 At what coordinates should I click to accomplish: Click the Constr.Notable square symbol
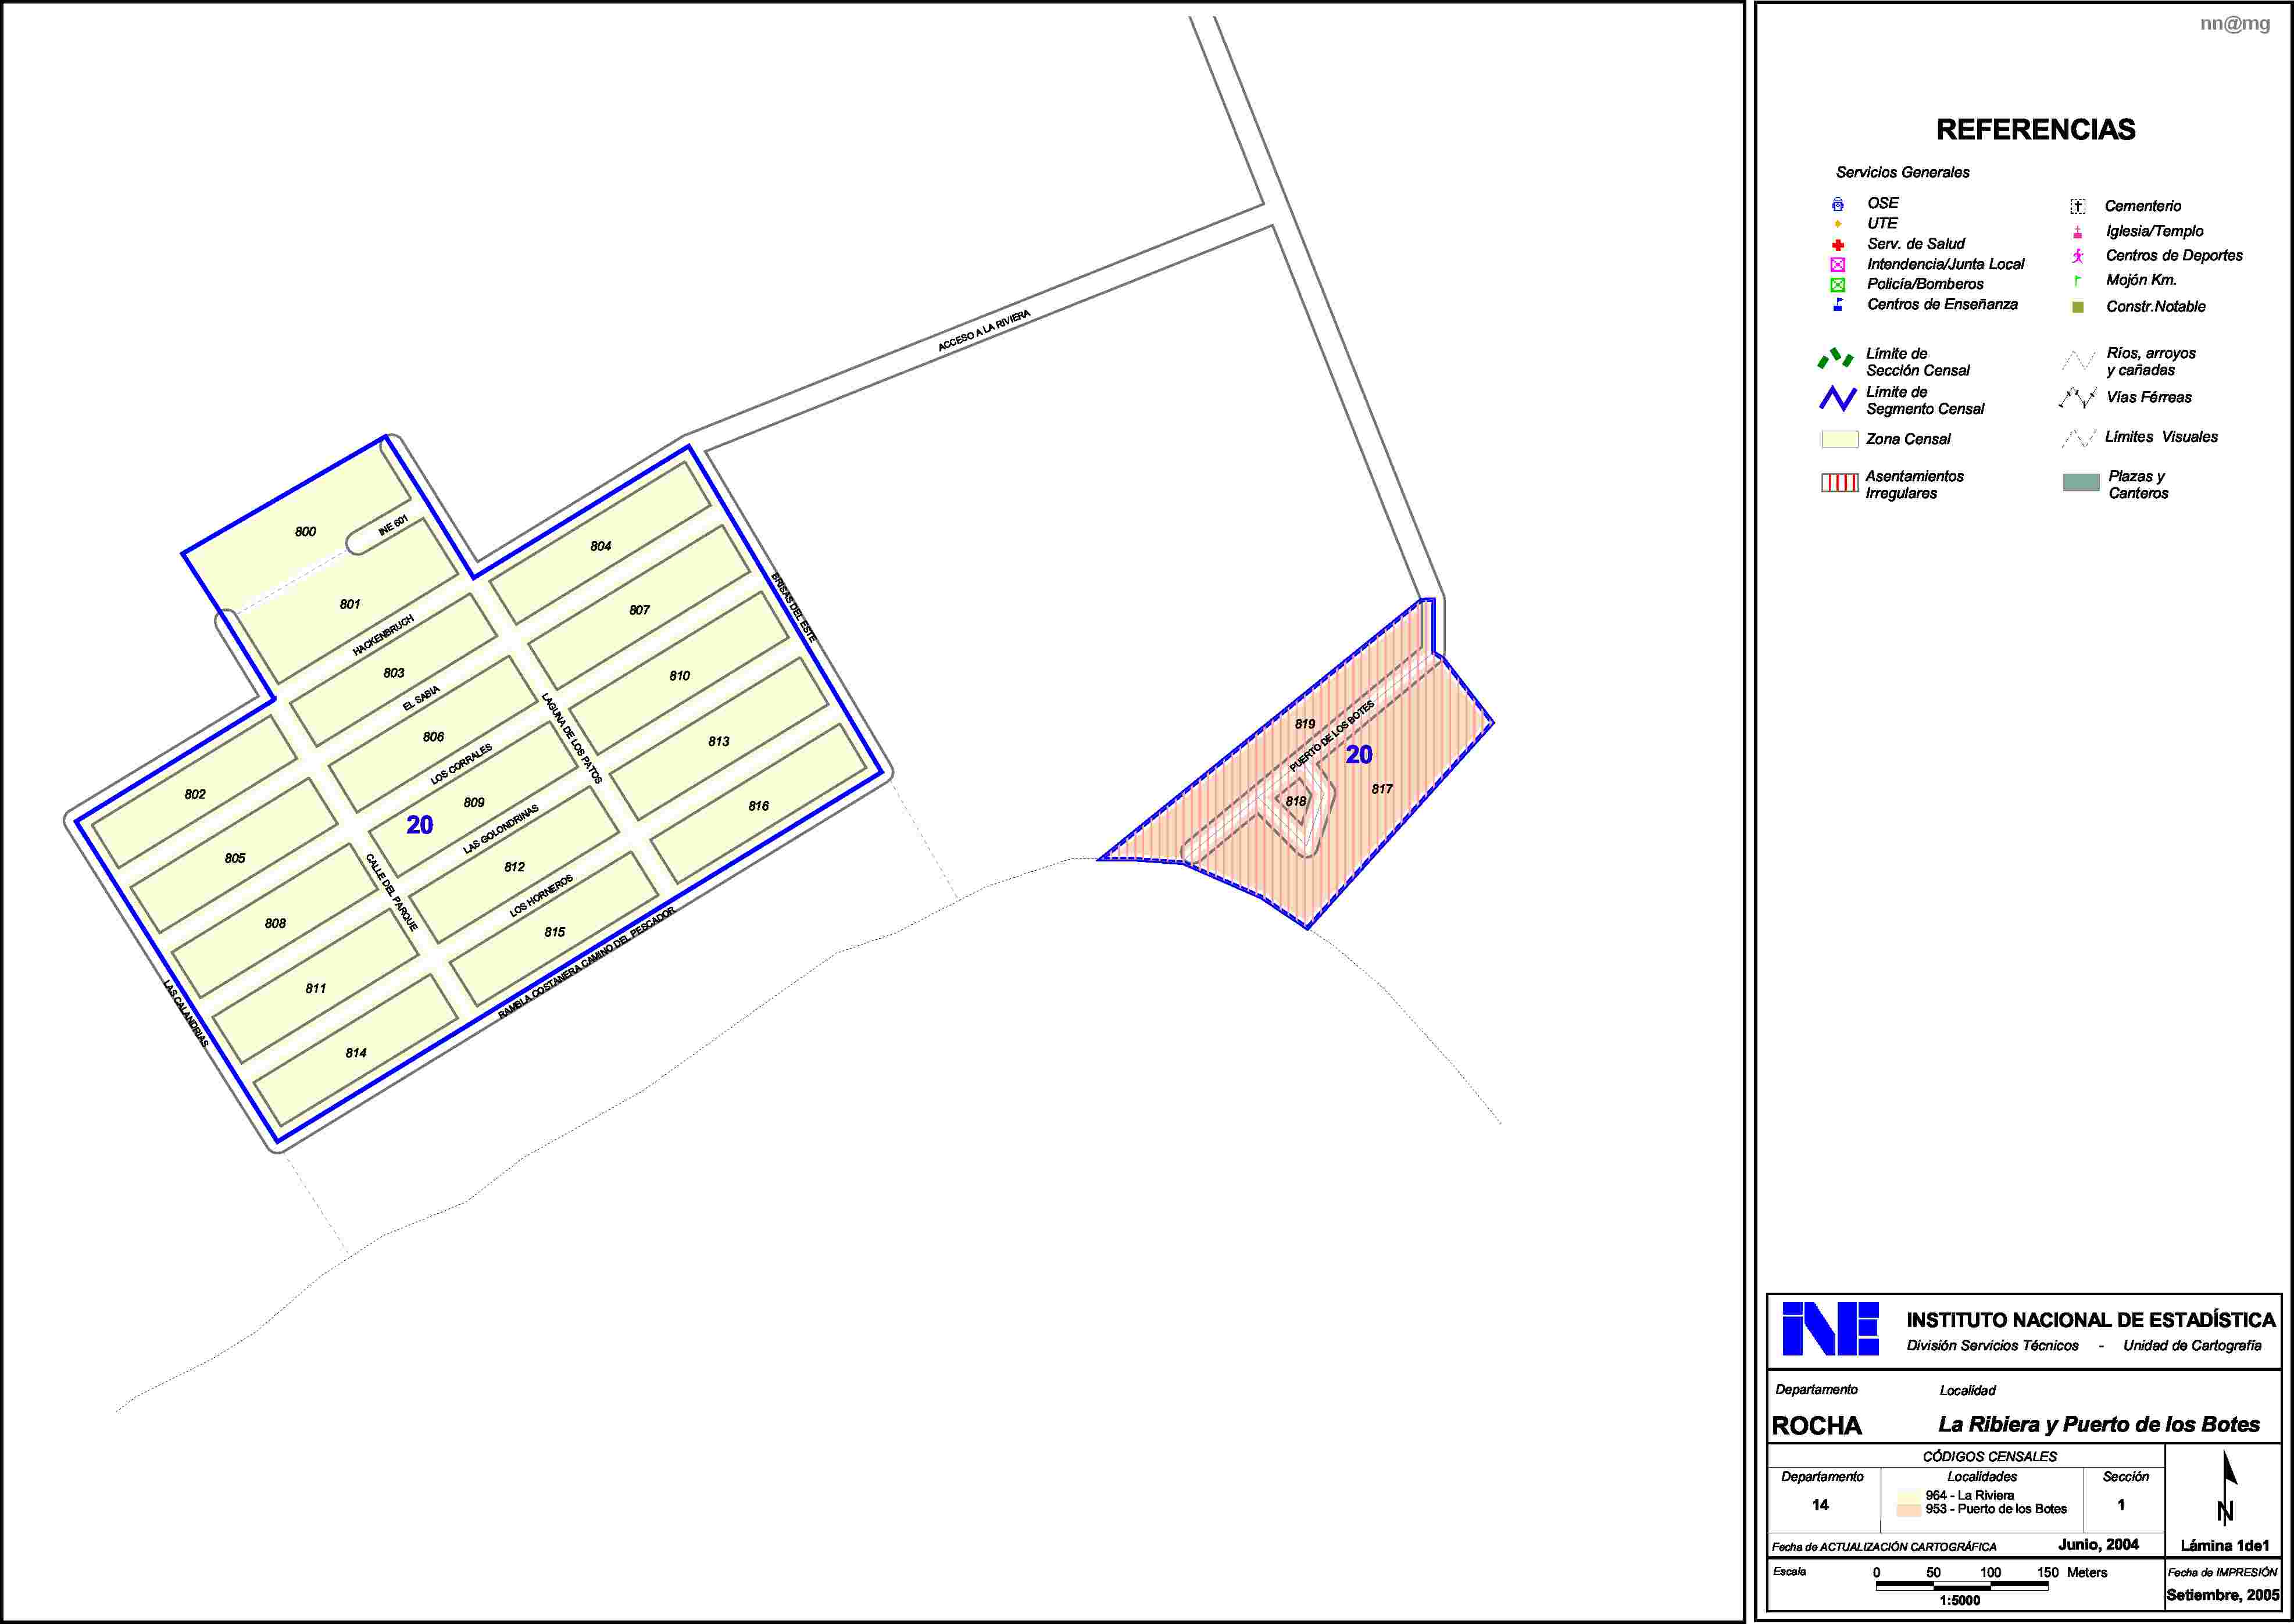tap(2077, 307)
